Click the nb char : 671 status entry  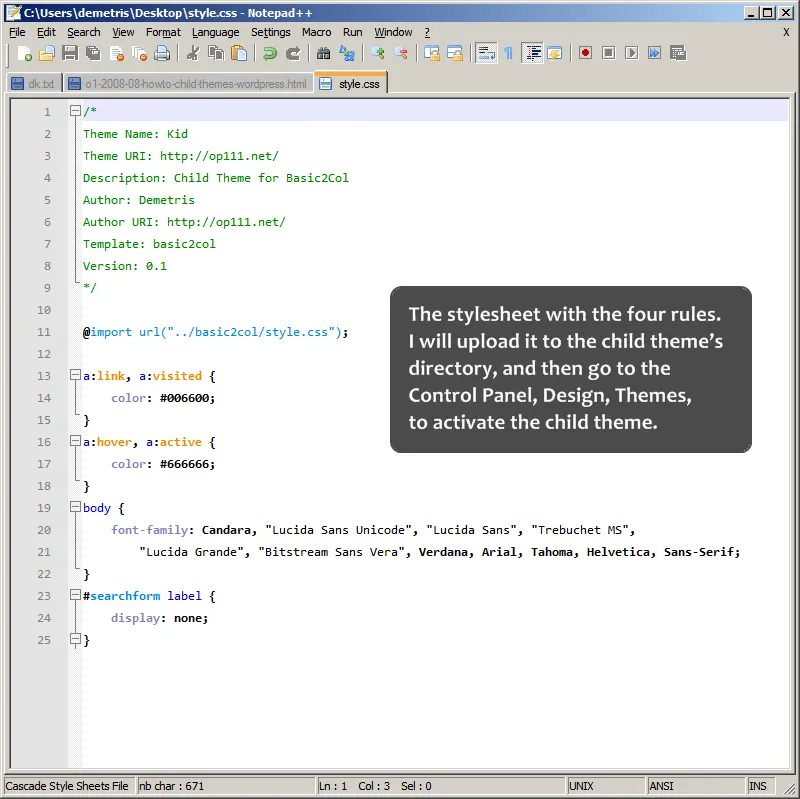(226, 786)
